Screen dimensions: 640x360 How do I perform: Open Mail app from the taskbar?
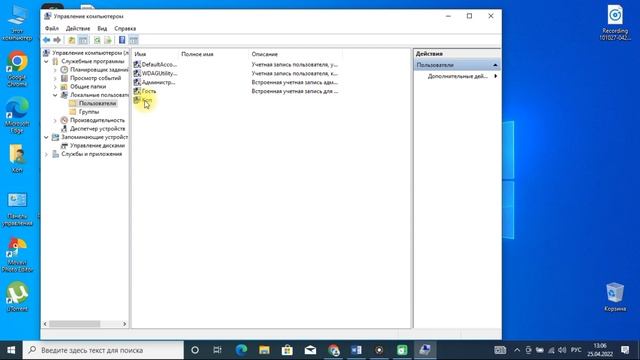(310, 350)
